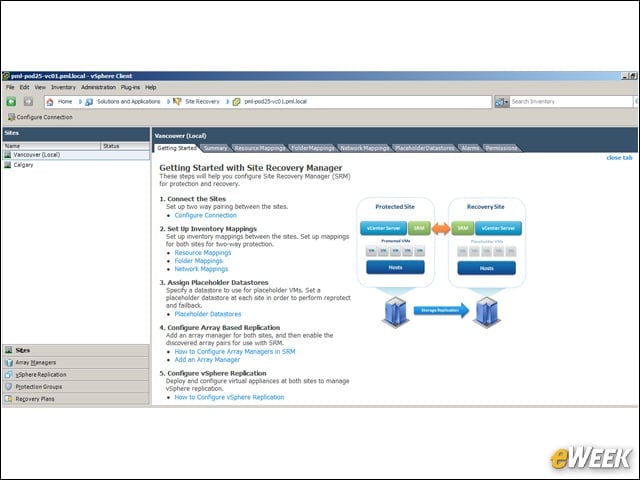The width and height of the screenshot is (640, 480).
Task: Expand breadcrumb arrow after Home
Action: (x=80, y=102)
